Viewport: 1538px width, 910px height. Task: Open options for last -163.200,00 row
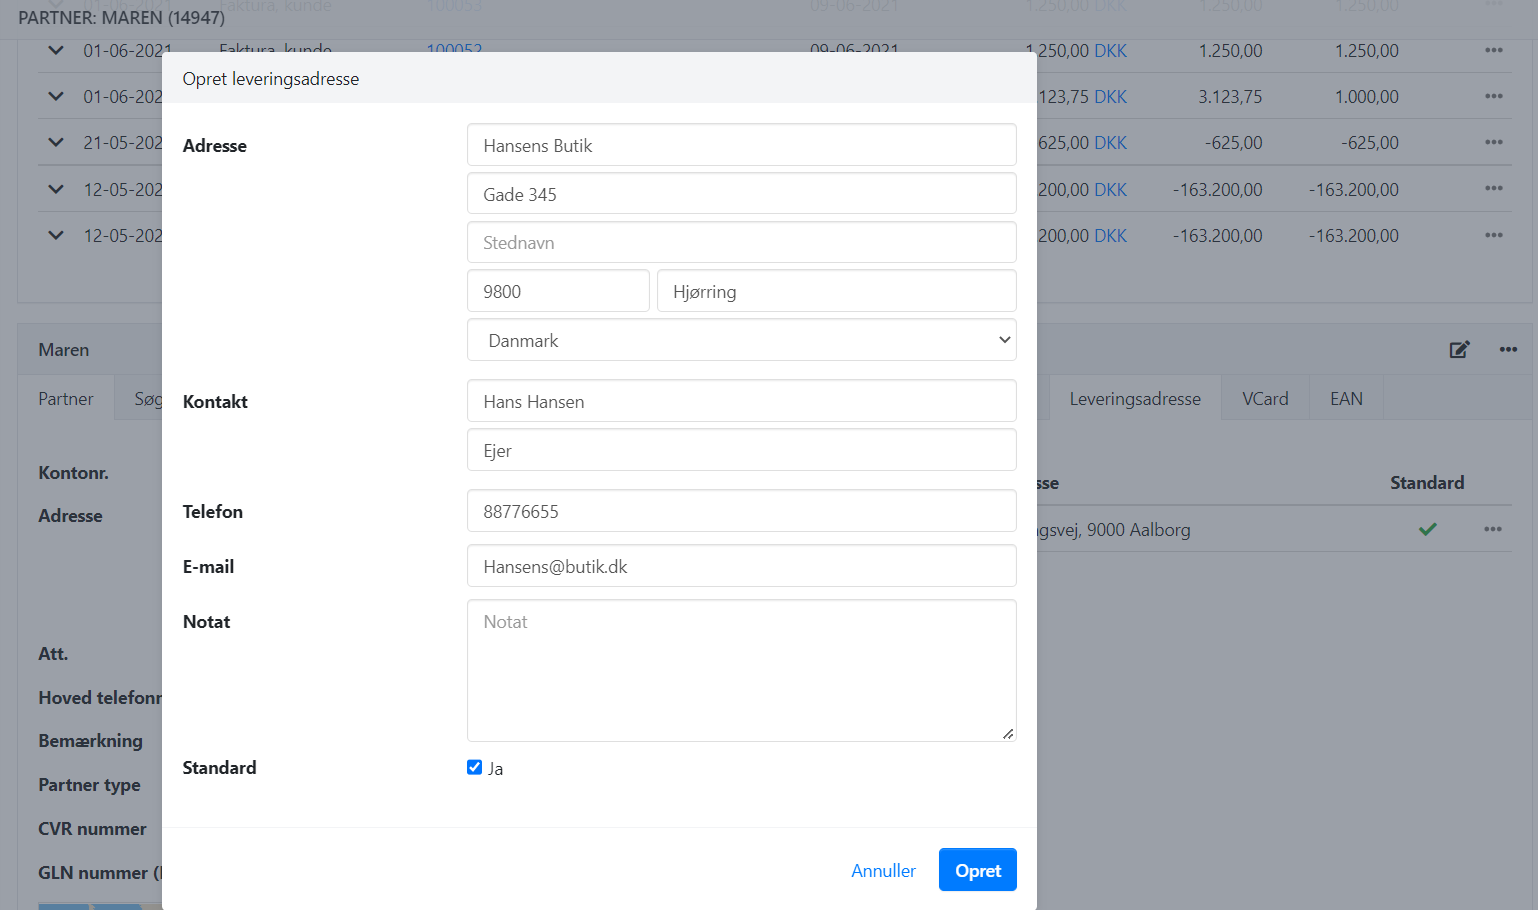click(x=1494, y=235)
